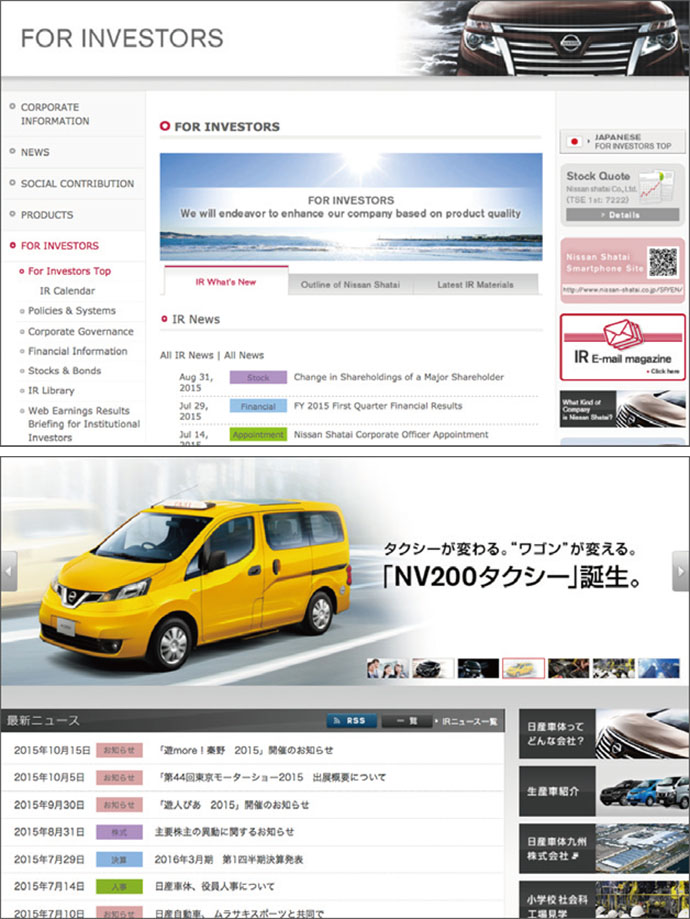Screen dimensions: 690x919
Task: Open the 2015年9月30日 news item
Action: [x=234, y=805]
